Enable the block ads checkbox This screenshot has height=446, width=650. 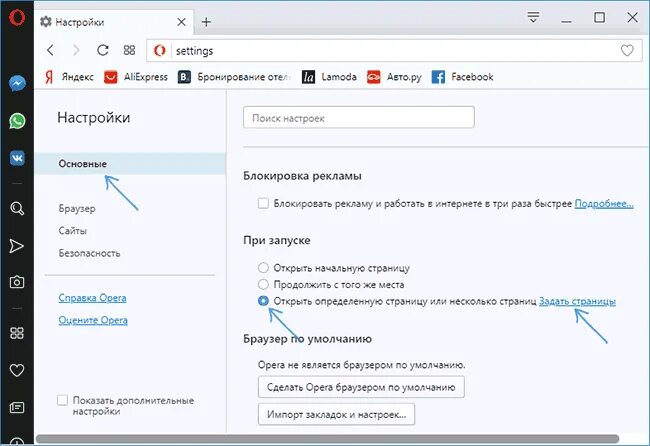(263, 204)
